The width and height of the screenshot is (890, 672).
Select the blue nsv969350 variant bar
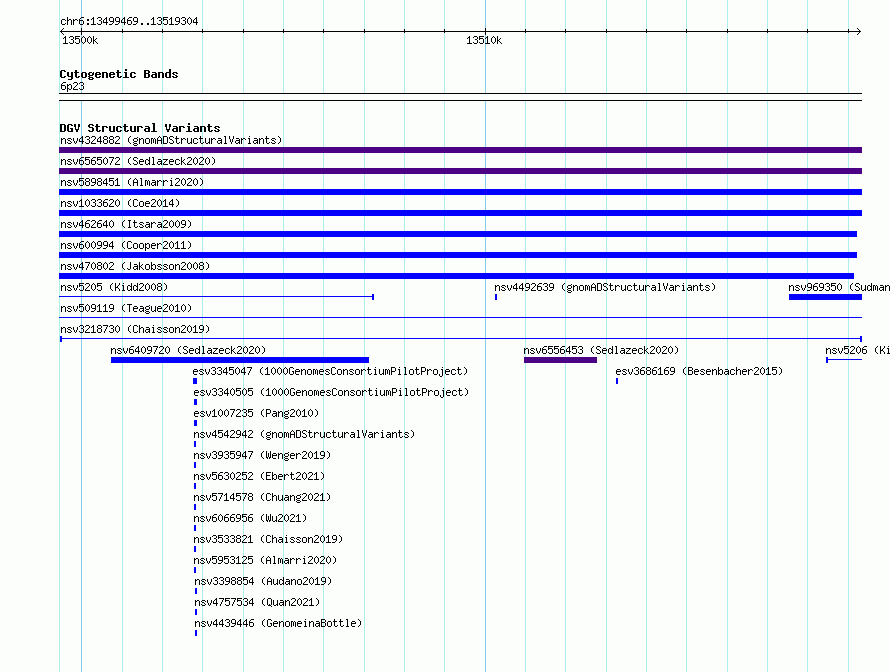[x=825, y=297]
